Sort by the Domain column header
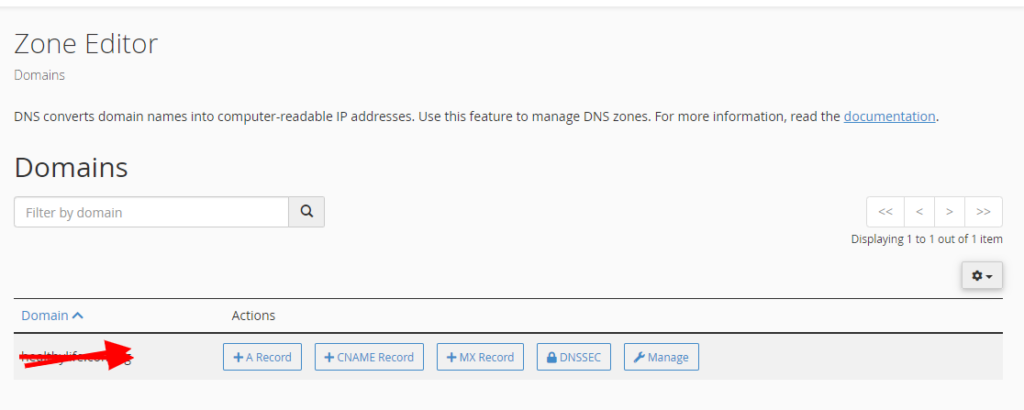 coord(45,315)
